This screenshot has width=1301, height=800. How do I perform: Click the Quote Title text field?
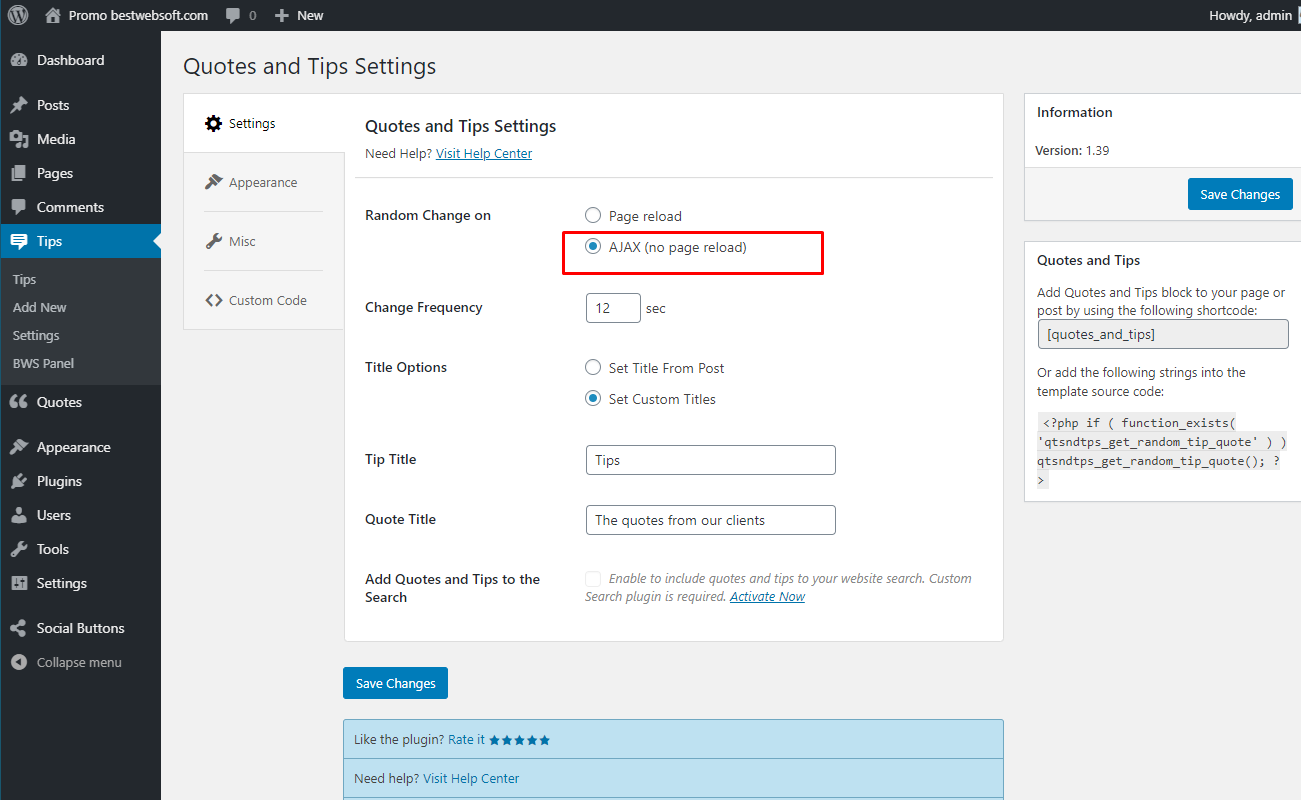point(710,520)
